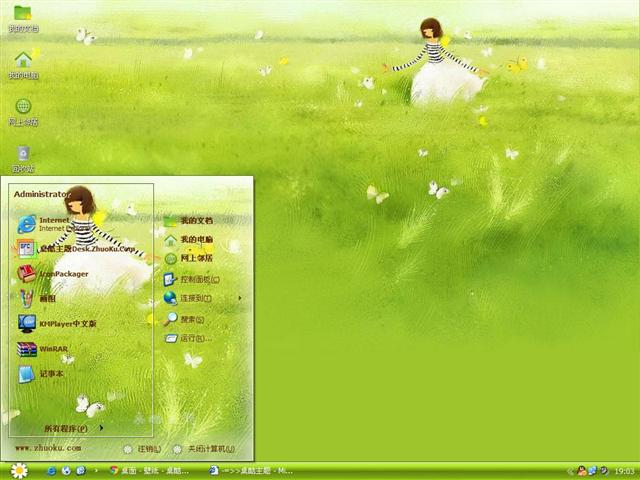The image size is (640, 480).
Task: Open 我的文档 in the start menu right column
Action: click(188, 220)
